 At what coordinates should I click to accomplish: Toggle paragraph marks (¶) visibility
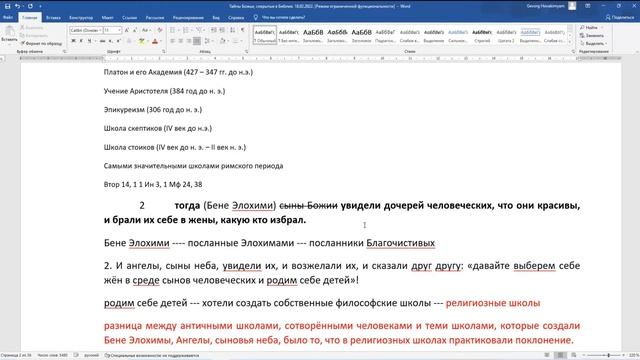coord(243,30)
